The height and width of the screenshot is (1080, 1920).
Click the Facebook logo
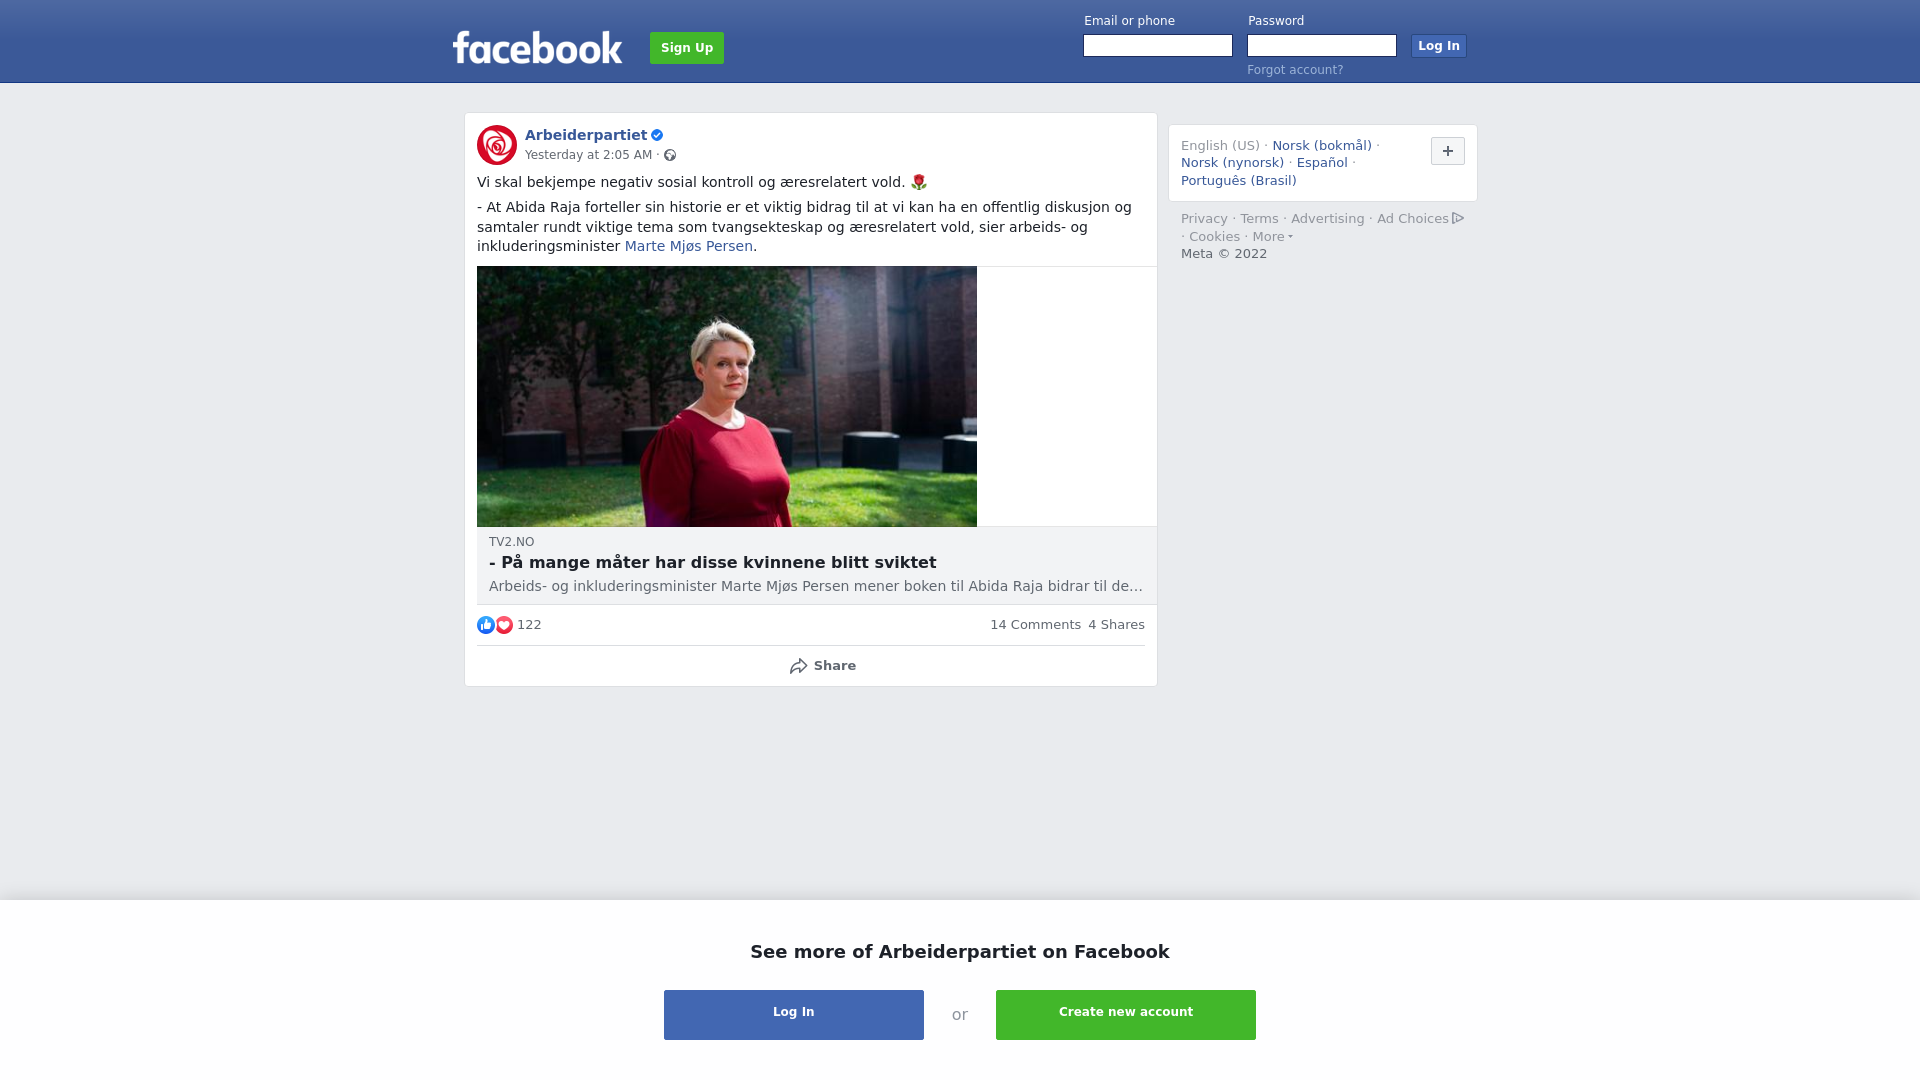coord(537,48)
